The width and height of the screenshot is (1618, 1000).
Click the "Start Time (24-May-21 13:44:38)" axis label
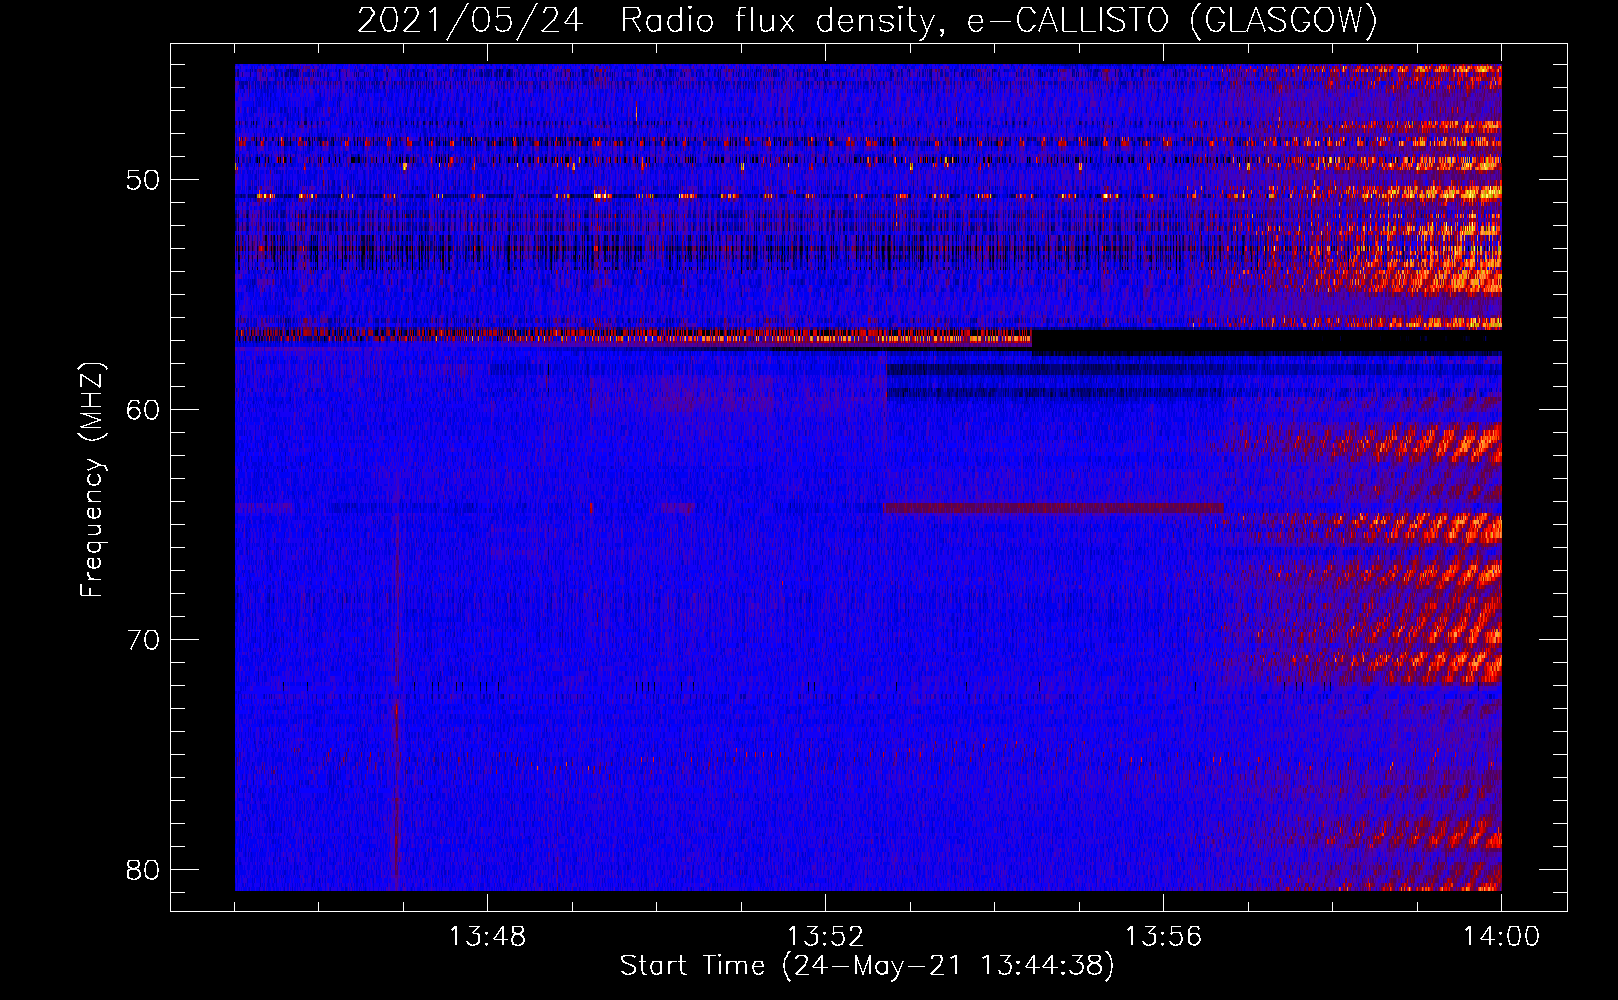point(867,966)
